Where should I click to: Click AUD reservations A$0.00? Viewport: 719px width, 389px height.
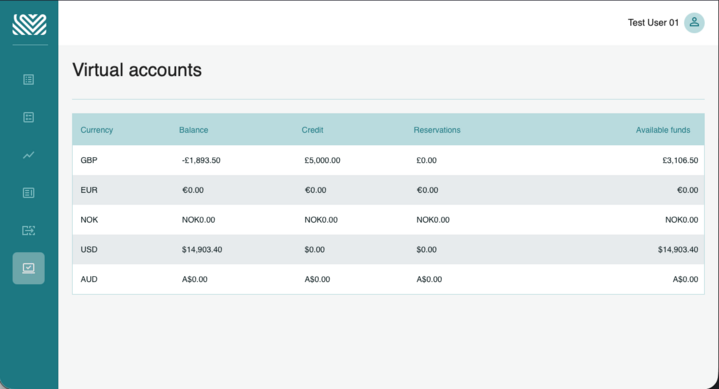click(429, 279)
